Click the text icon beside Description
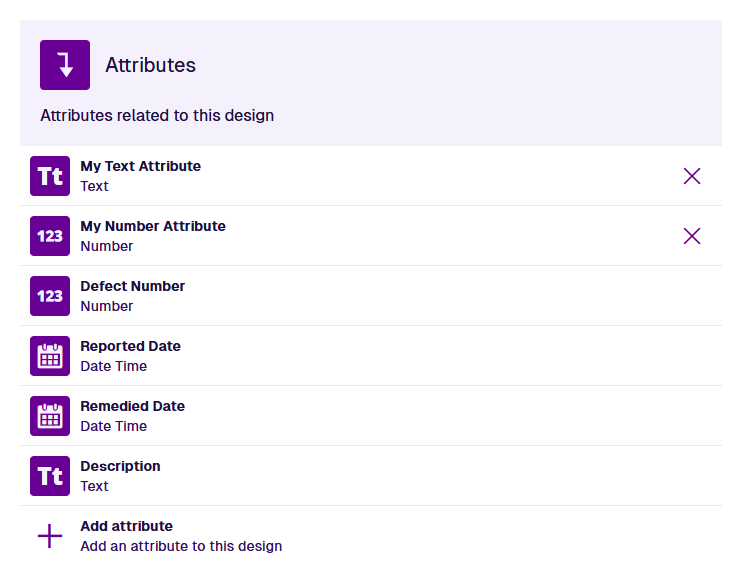This screenshot has width=742, height=565. pos(50,476)
